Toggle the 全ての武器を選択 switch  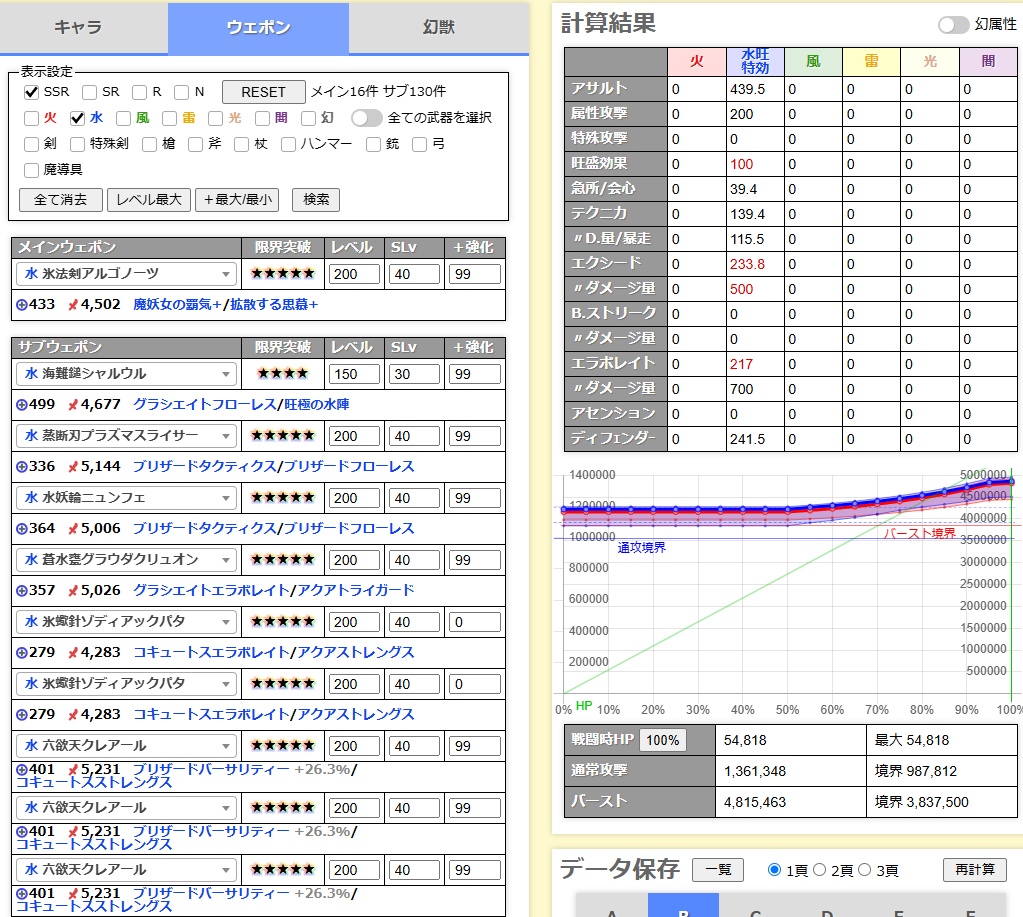(366, 118)
